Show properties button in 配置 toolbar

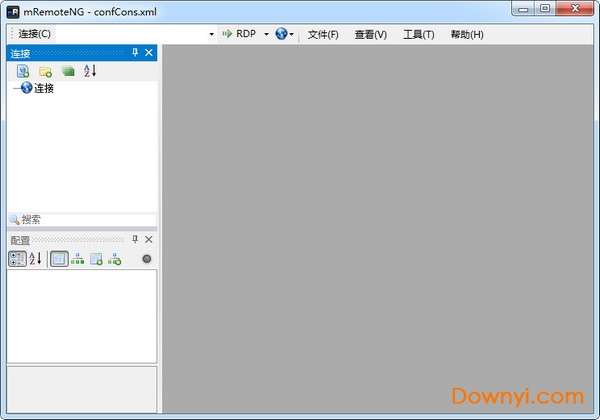coord(59,259)
